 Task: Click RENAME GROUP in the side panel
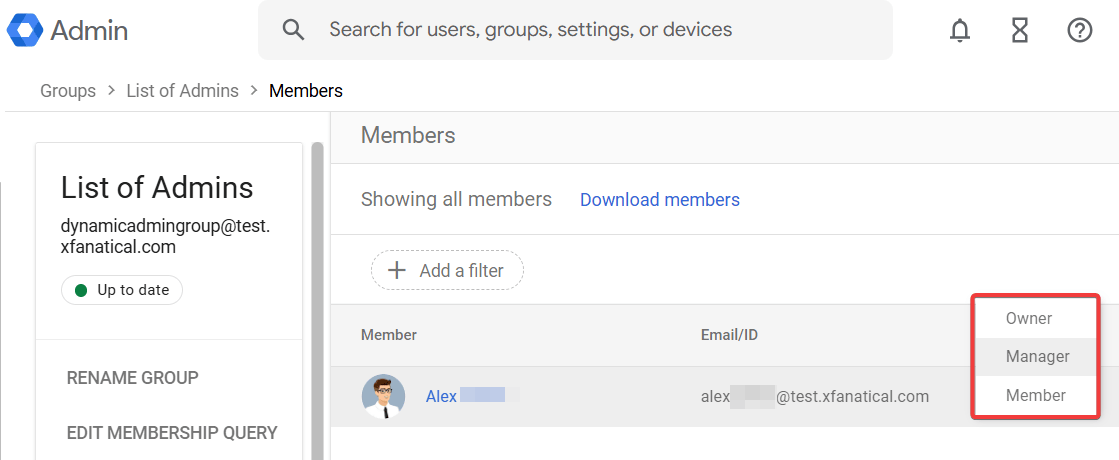(x=132, y=378)
